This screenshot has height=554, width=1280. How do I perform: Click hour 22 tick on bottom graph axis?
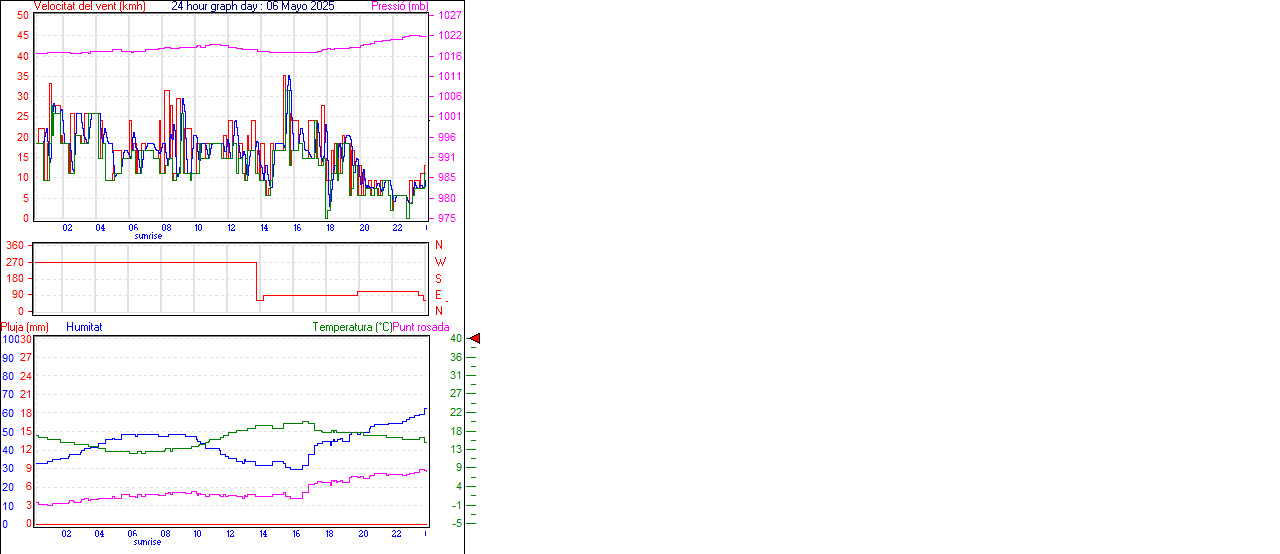coord(397,533)
